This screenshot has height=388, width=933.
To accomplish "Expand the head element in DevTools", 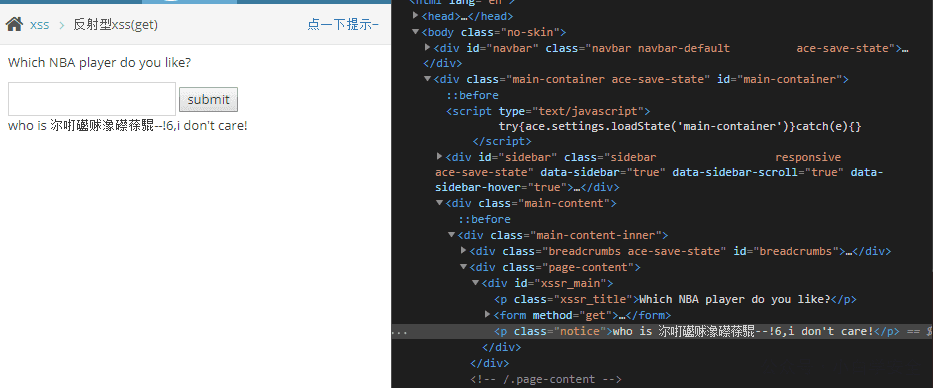I will (x=416, y=16).
